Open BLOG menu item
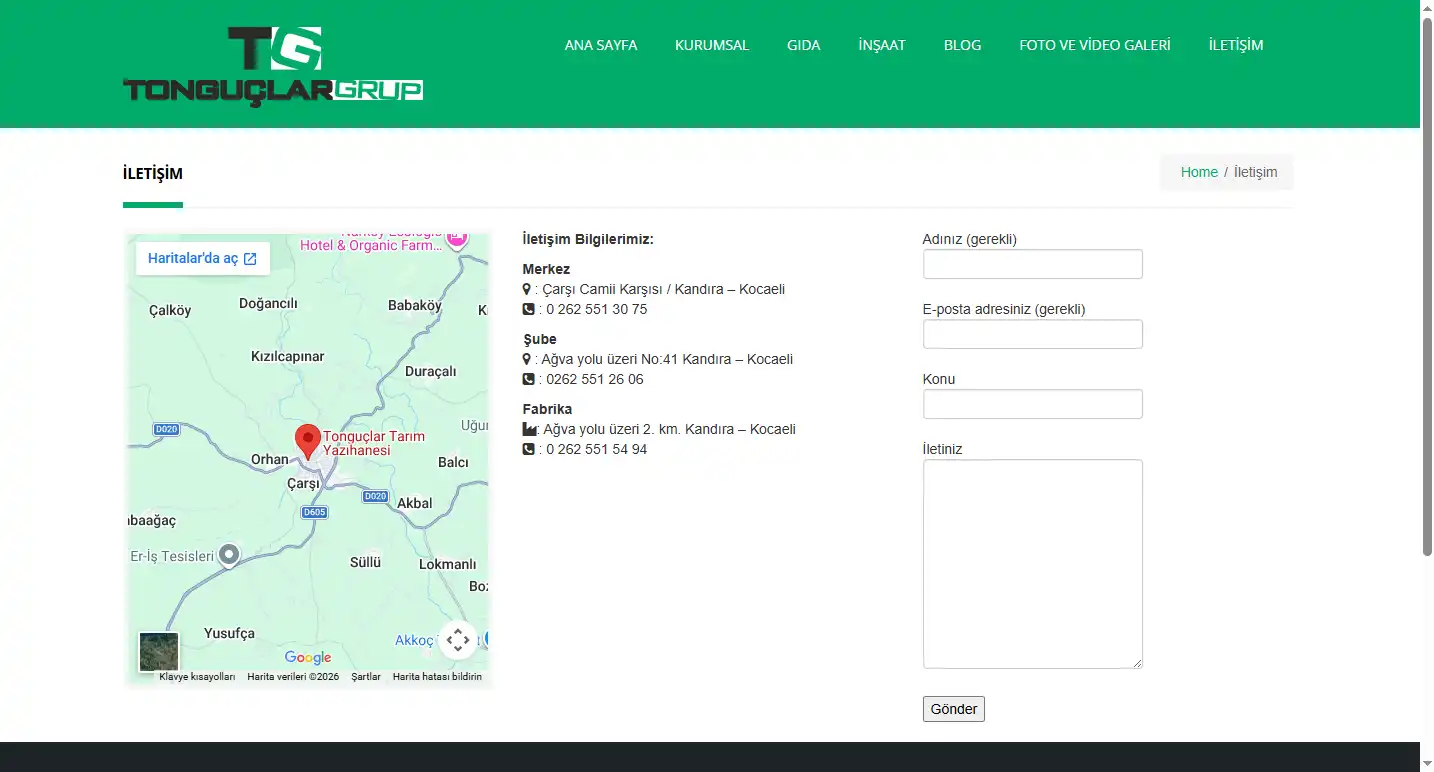Viewport: 1434px width, 772px height. [963, 45]
